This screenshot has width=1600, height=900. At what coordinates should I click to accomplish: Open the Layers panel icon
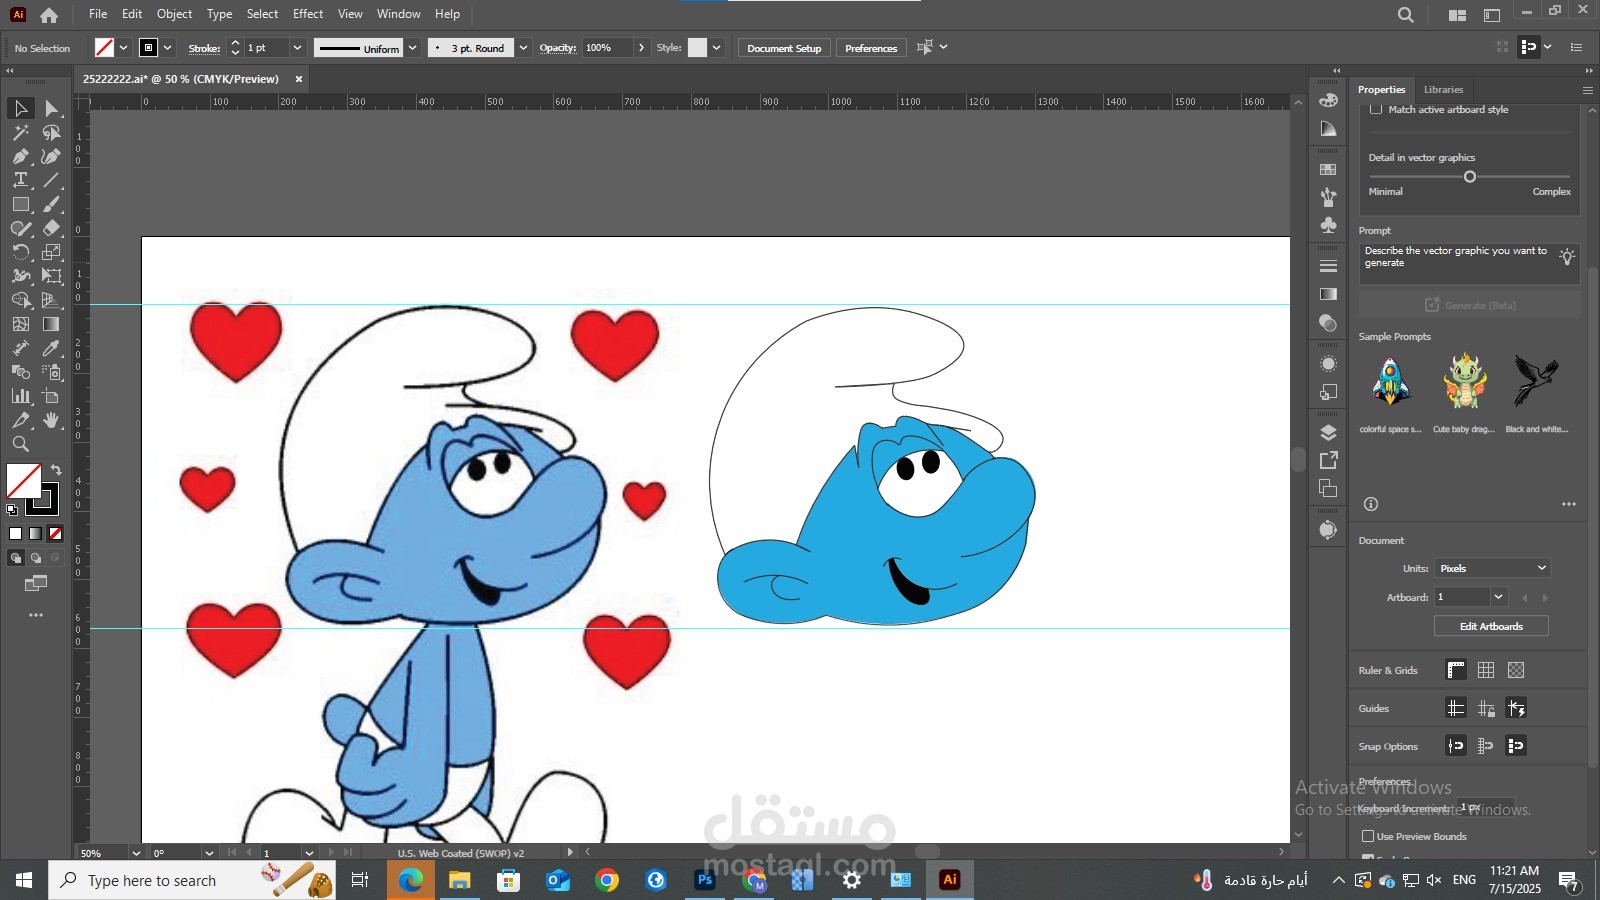(x=1328, y=433)
